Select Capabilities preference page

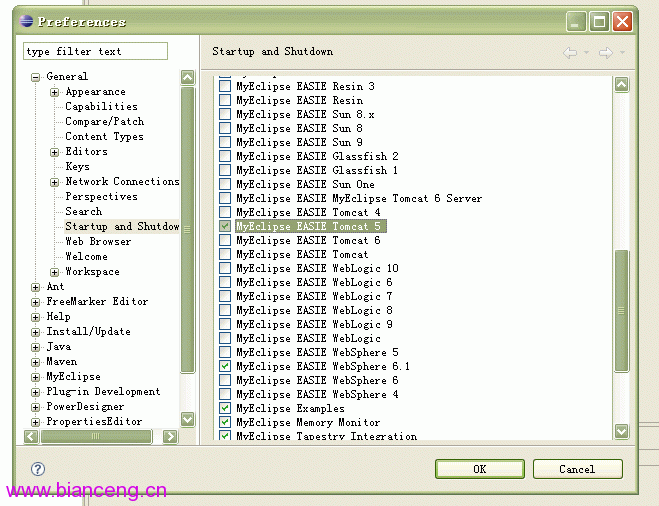click(101, 106)
